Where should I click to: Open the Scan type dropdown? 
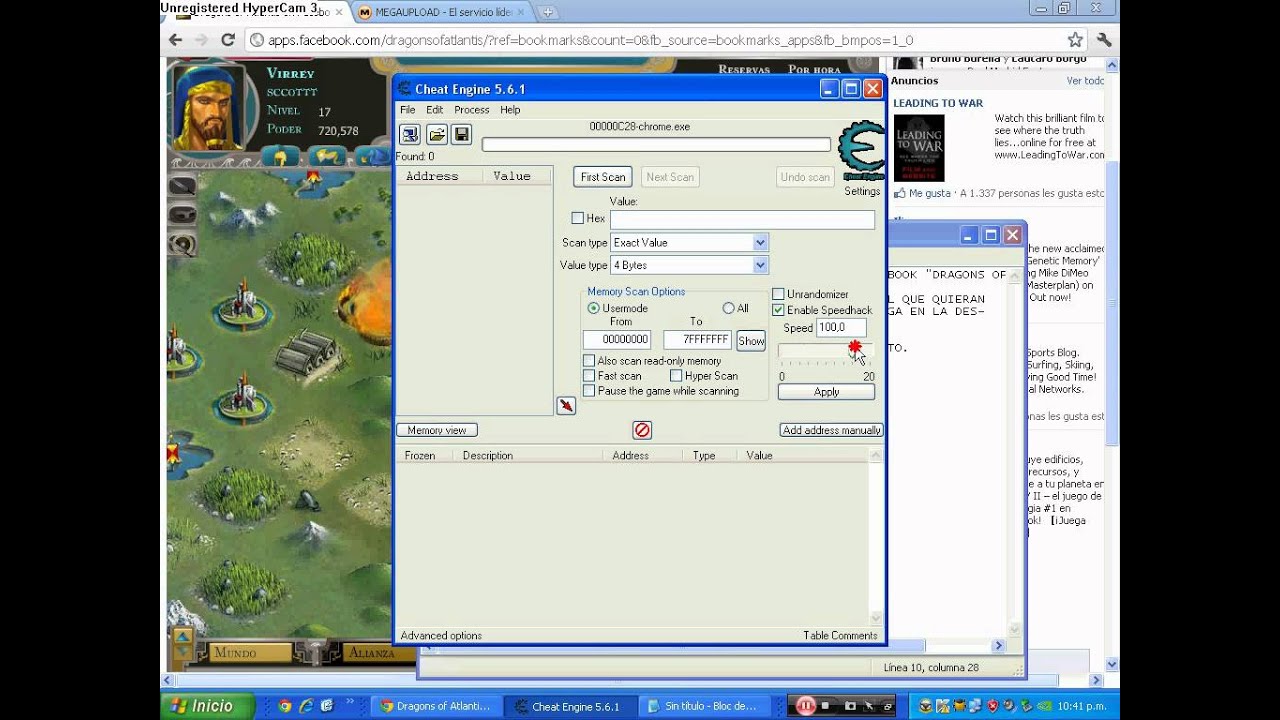(x=689, y=243)
